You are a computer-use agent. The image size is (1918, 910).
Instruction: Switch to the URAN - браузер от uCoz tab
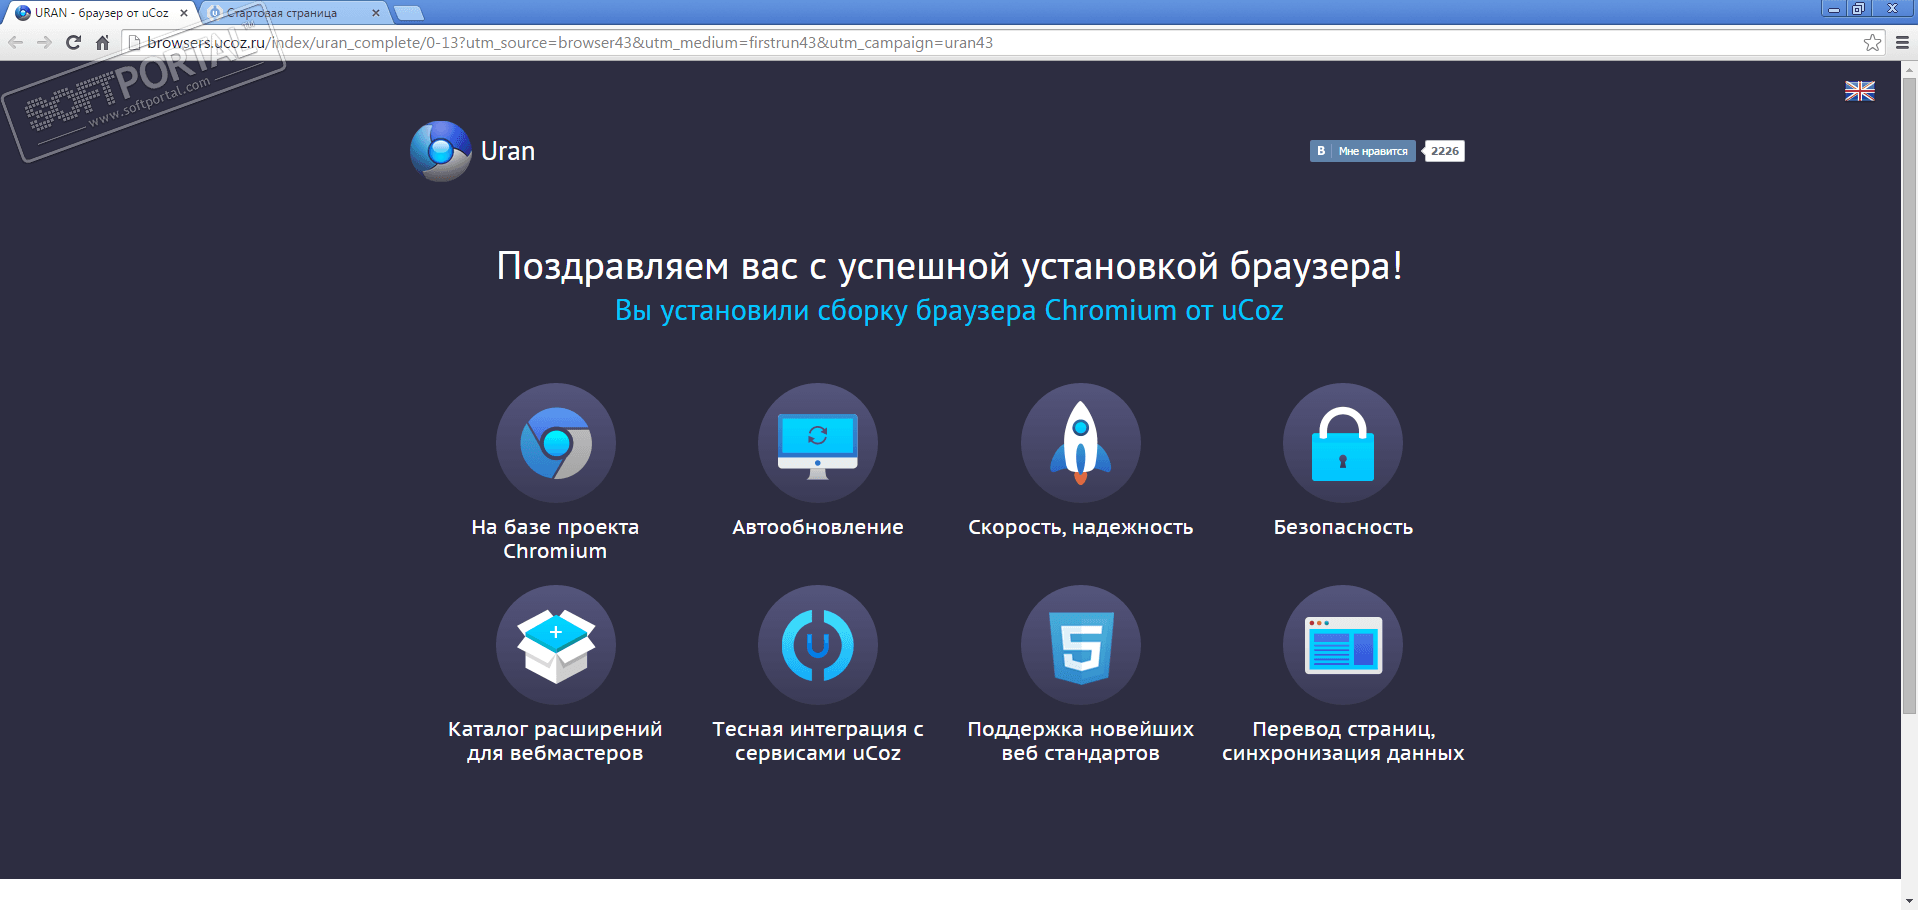101,13
